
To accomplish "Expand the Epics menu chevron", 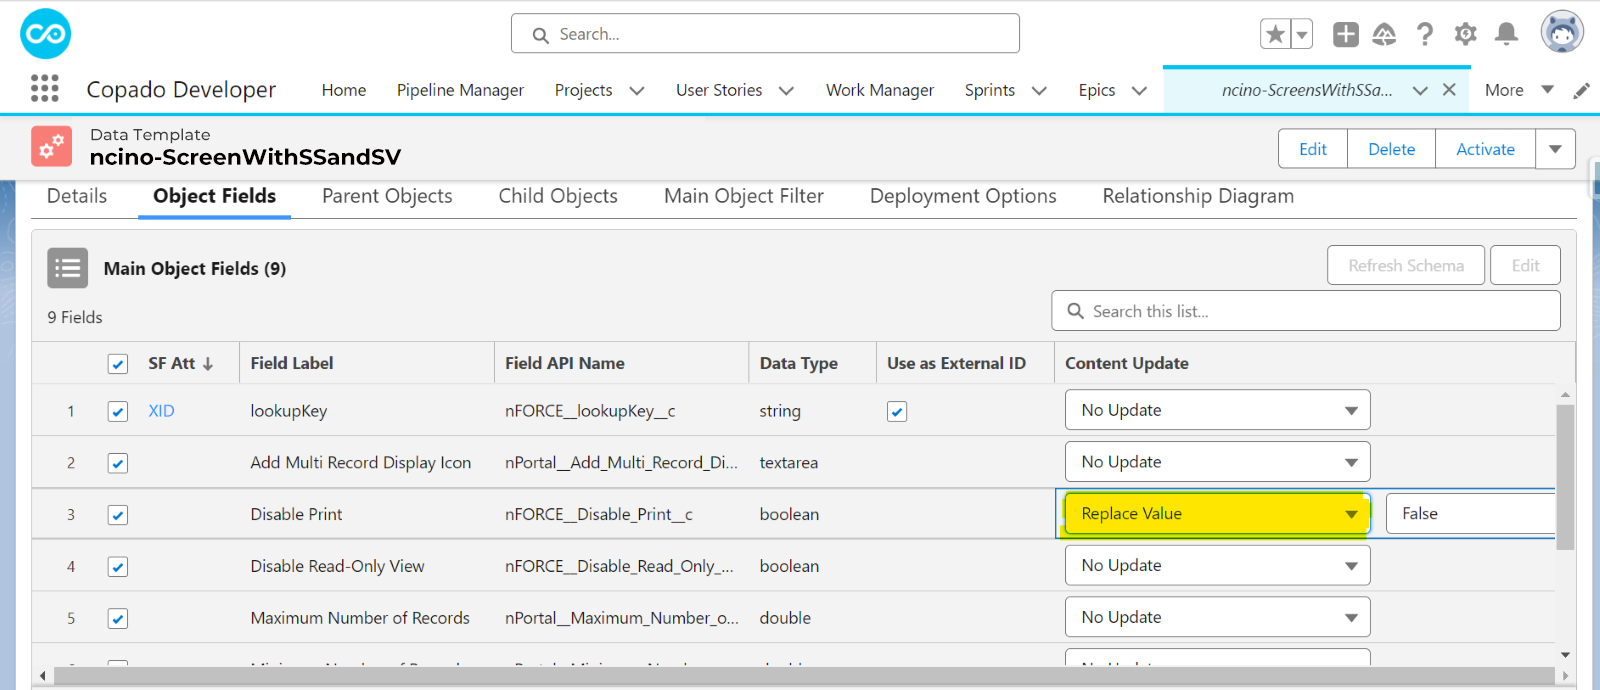I will click(1139, 90).
